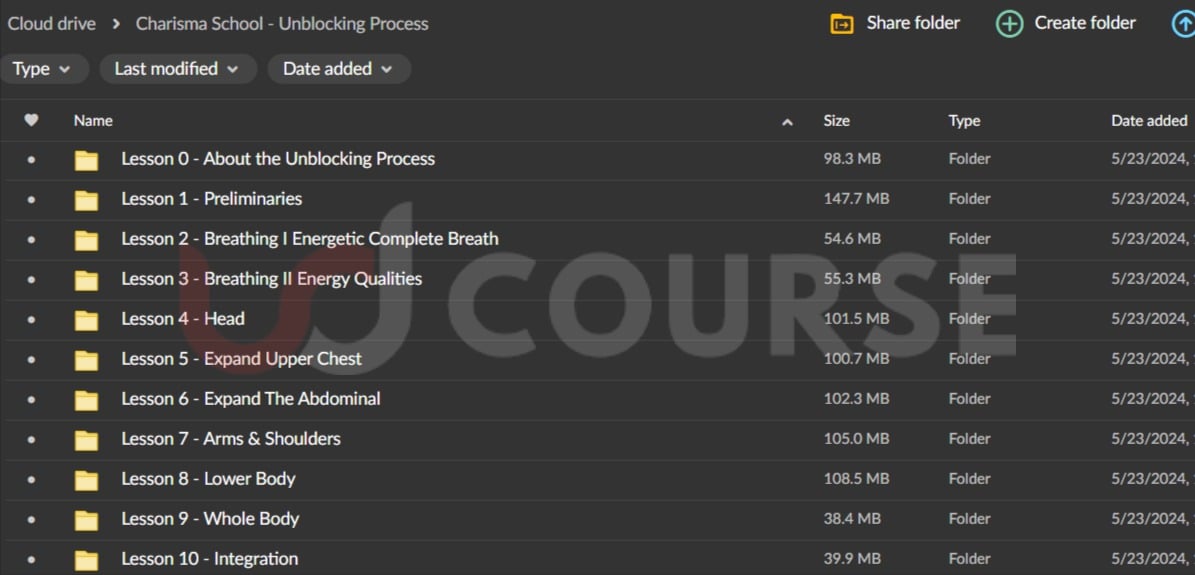
Task: Toggle favorite dot for Lesson 1 - Preliminaries
Action: coord(31,200)
